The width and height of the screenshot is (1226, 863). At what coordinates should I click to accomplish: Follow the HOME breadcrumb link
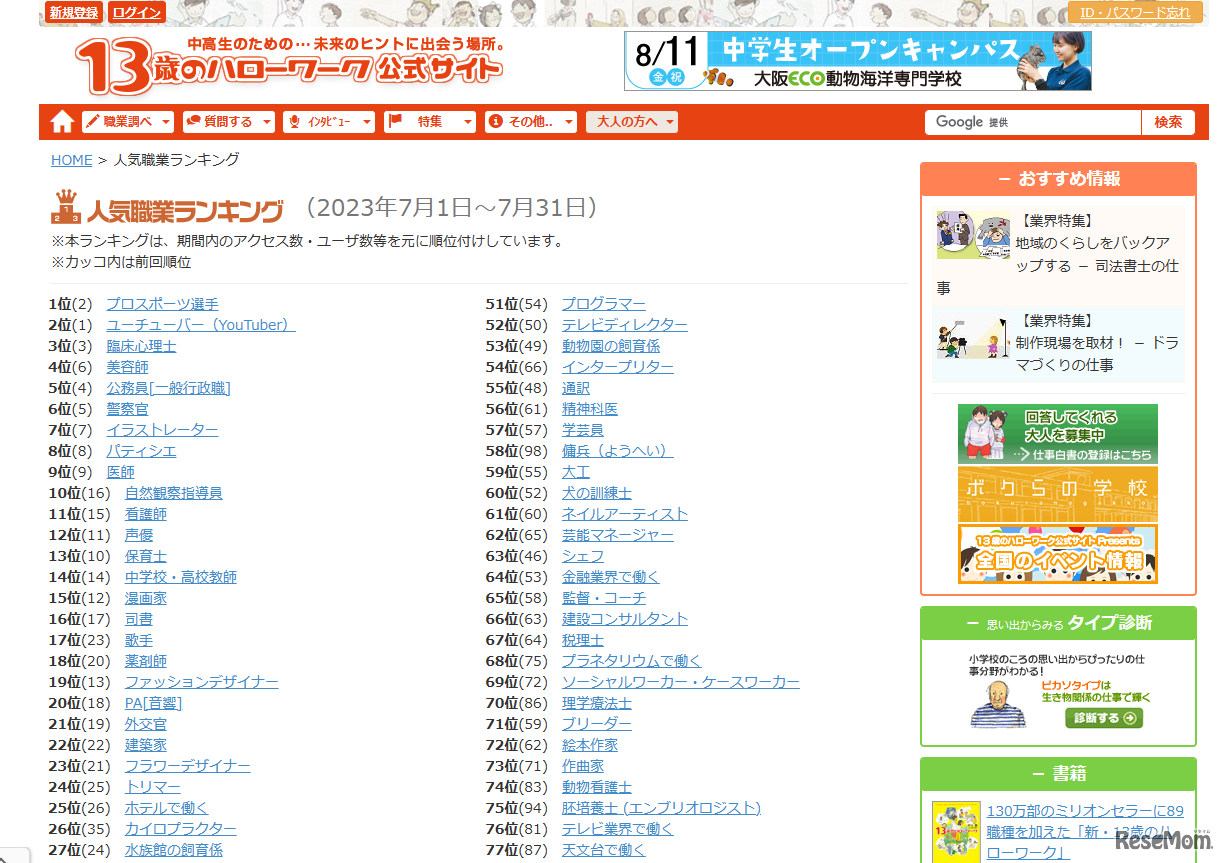[x=72, y=160]
